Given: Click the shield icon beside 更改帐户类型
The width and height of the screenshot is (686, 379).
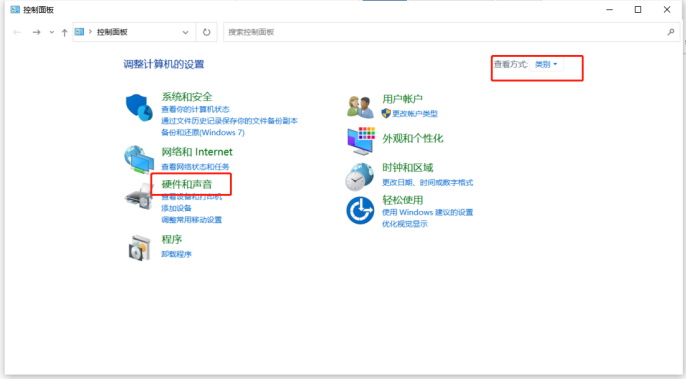Looking at the screenshot, I should click(386, 113).
